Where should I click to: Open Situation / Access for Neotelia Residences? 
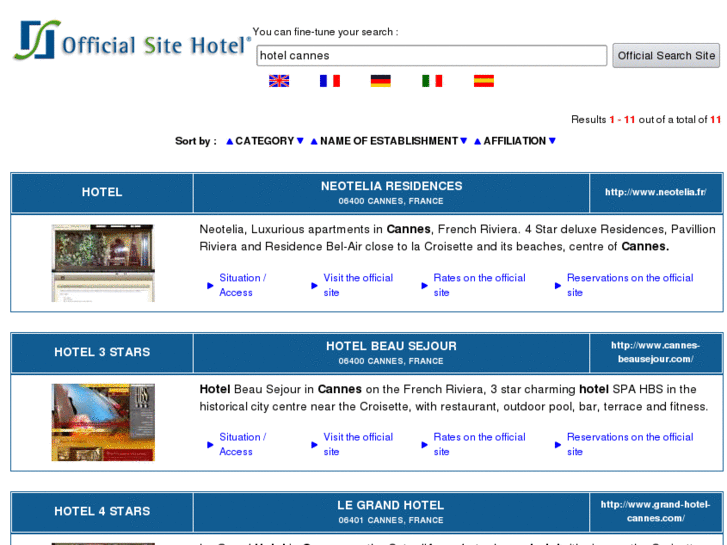(x=242, y=285)
